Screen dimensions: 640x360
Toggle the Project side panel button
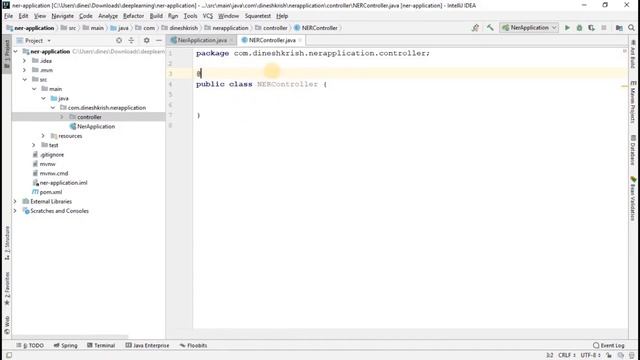point(7,54)
